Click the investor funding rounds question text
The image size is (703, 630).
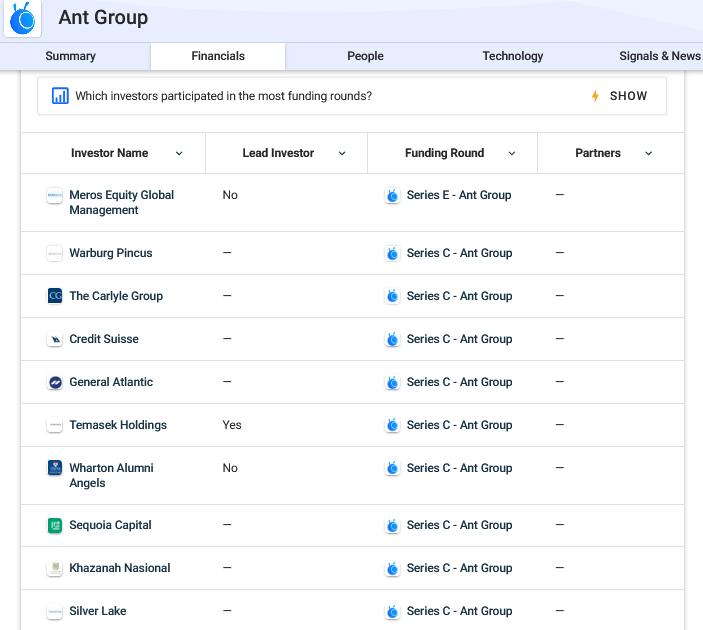223,96
